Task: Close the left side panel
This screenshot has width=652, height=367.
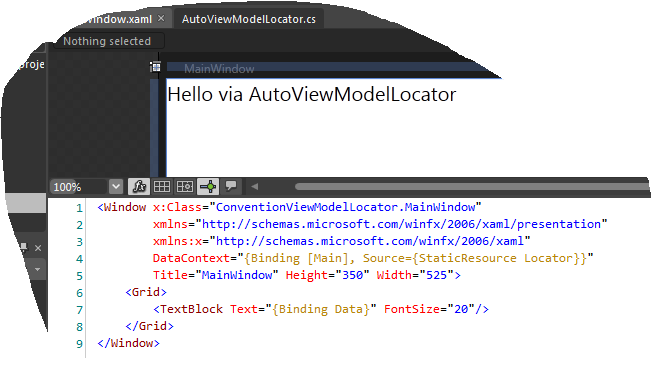Action: 38,248
